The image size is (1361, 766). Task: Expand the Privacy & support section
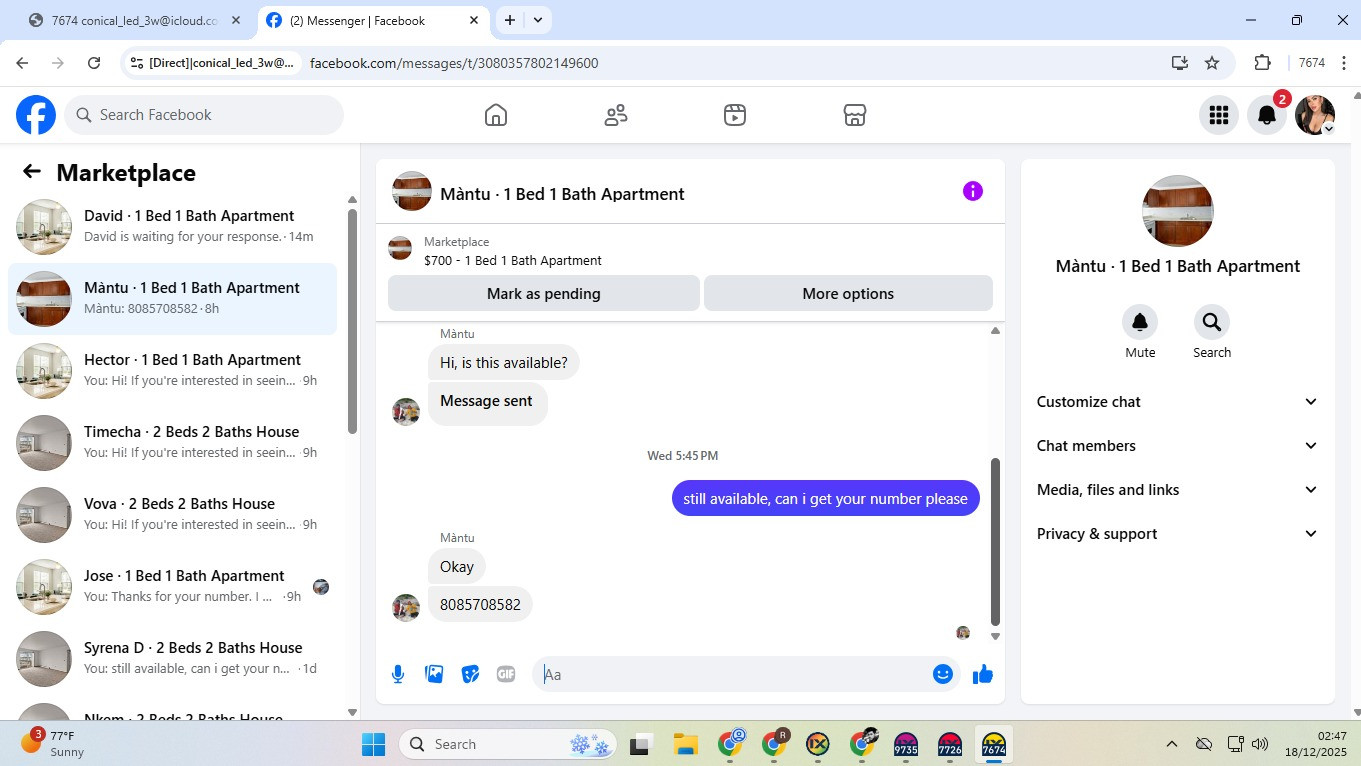1177,534
